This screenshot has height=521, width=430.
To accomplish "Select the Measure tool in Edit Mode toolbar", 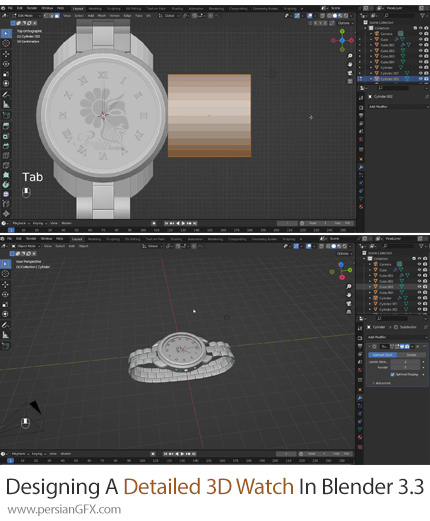I will pos(6,105).
